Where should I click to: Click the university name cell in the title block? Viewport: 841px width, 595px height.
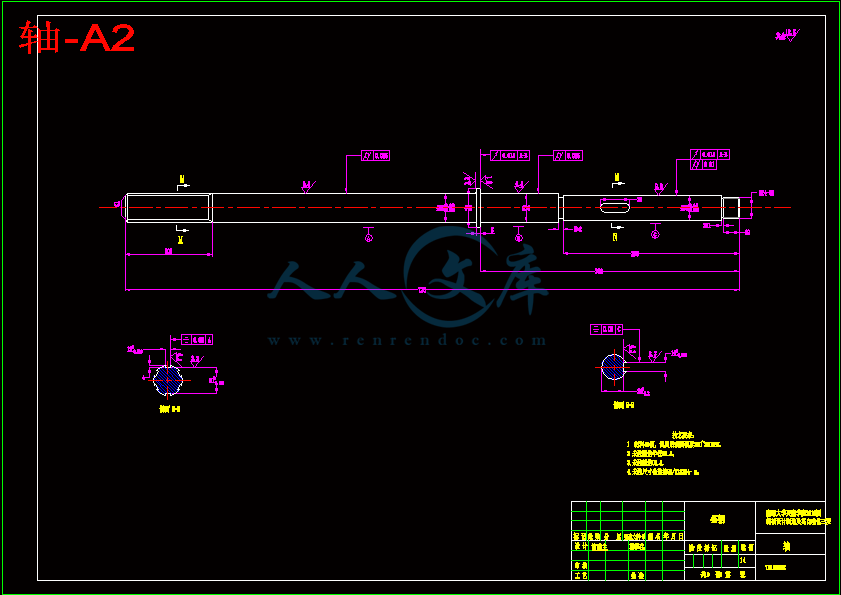pos(791,518)
